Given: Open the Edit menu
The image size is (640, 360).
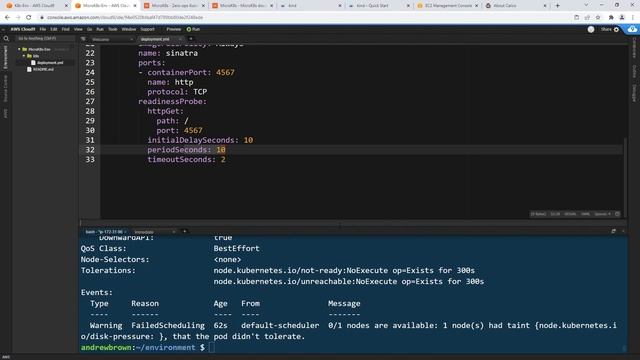Looking at the screenshot, I should (x=54, y=29).
